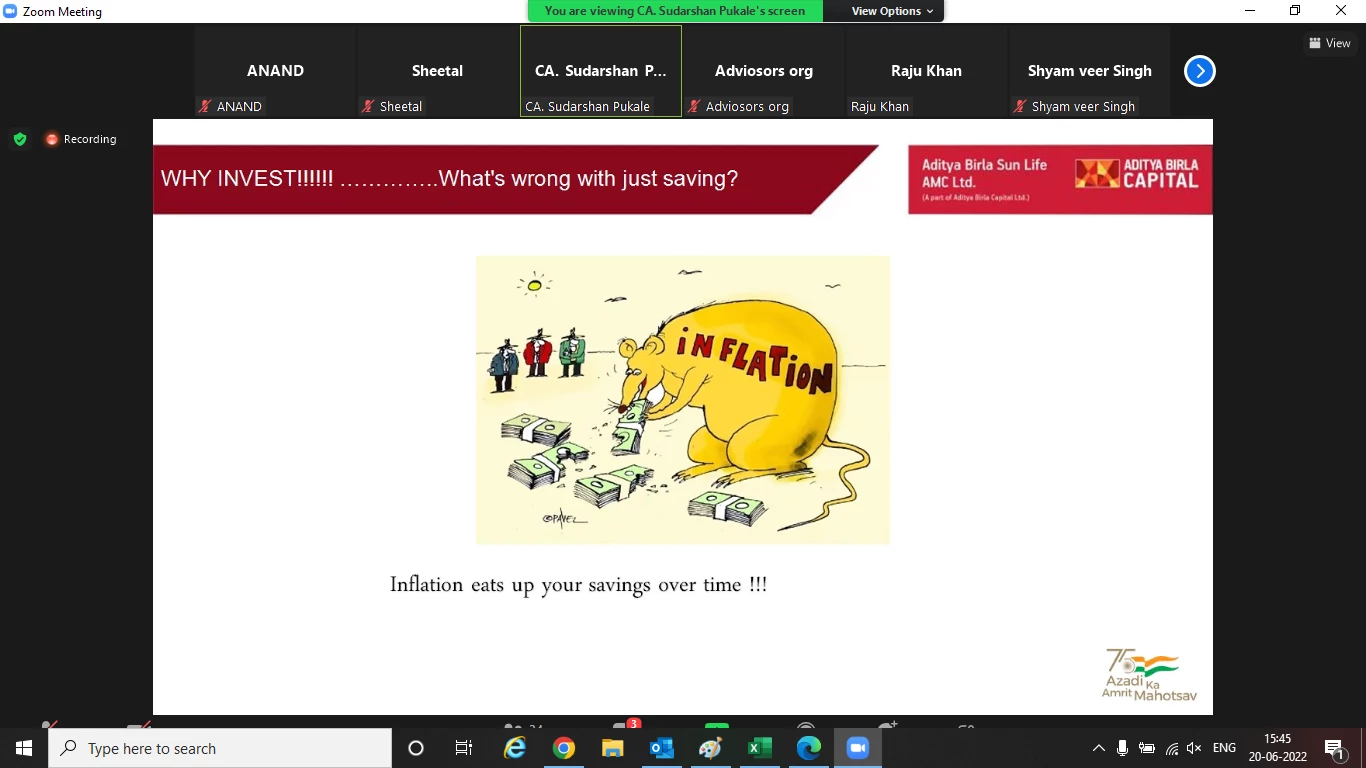
Task: Open the clock showing 15:45 20-06-2022
Action: point(1277,748)
